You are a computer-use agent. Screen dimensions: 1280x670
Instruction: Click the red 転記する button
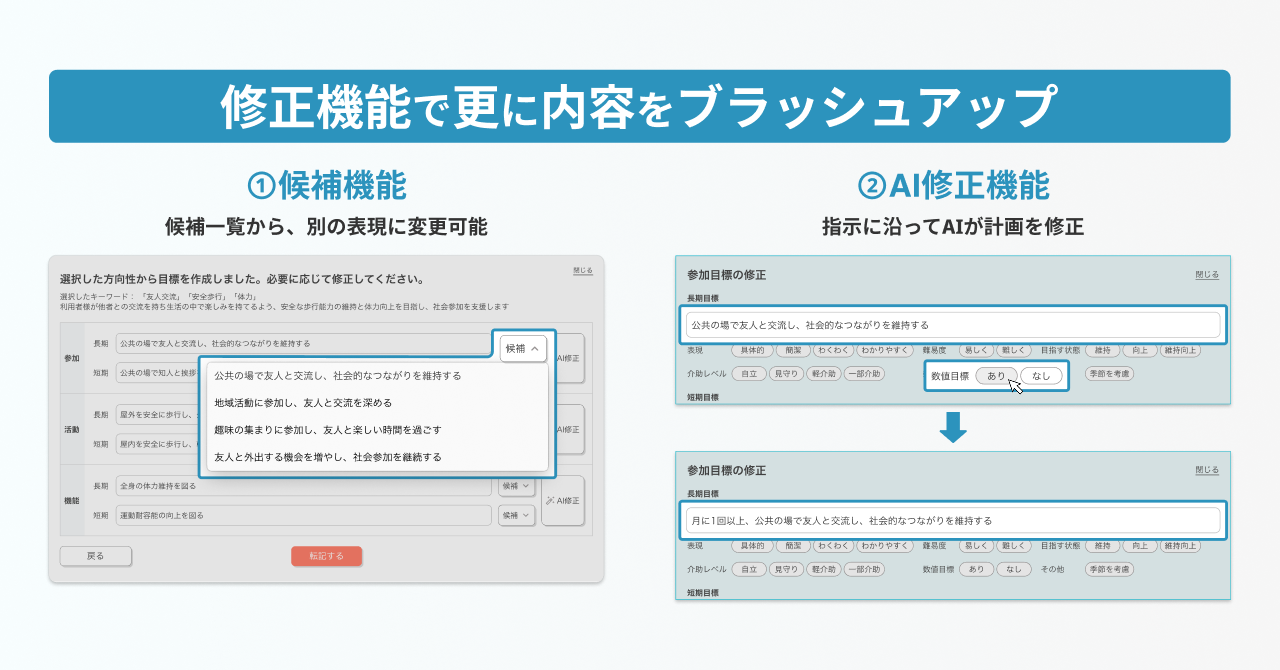click(326, 556)
